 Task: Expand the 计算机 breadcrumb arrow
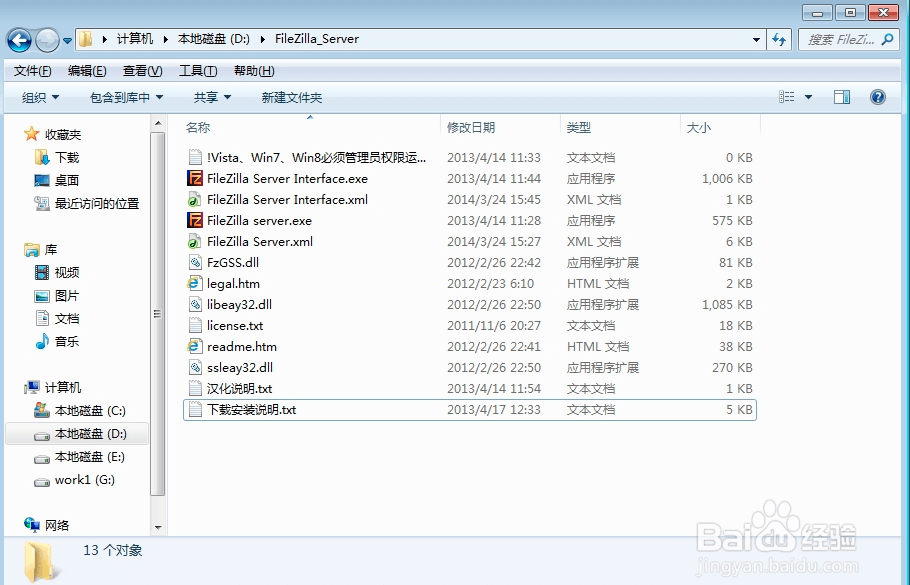pyautogui.click(x=166, y=39)
